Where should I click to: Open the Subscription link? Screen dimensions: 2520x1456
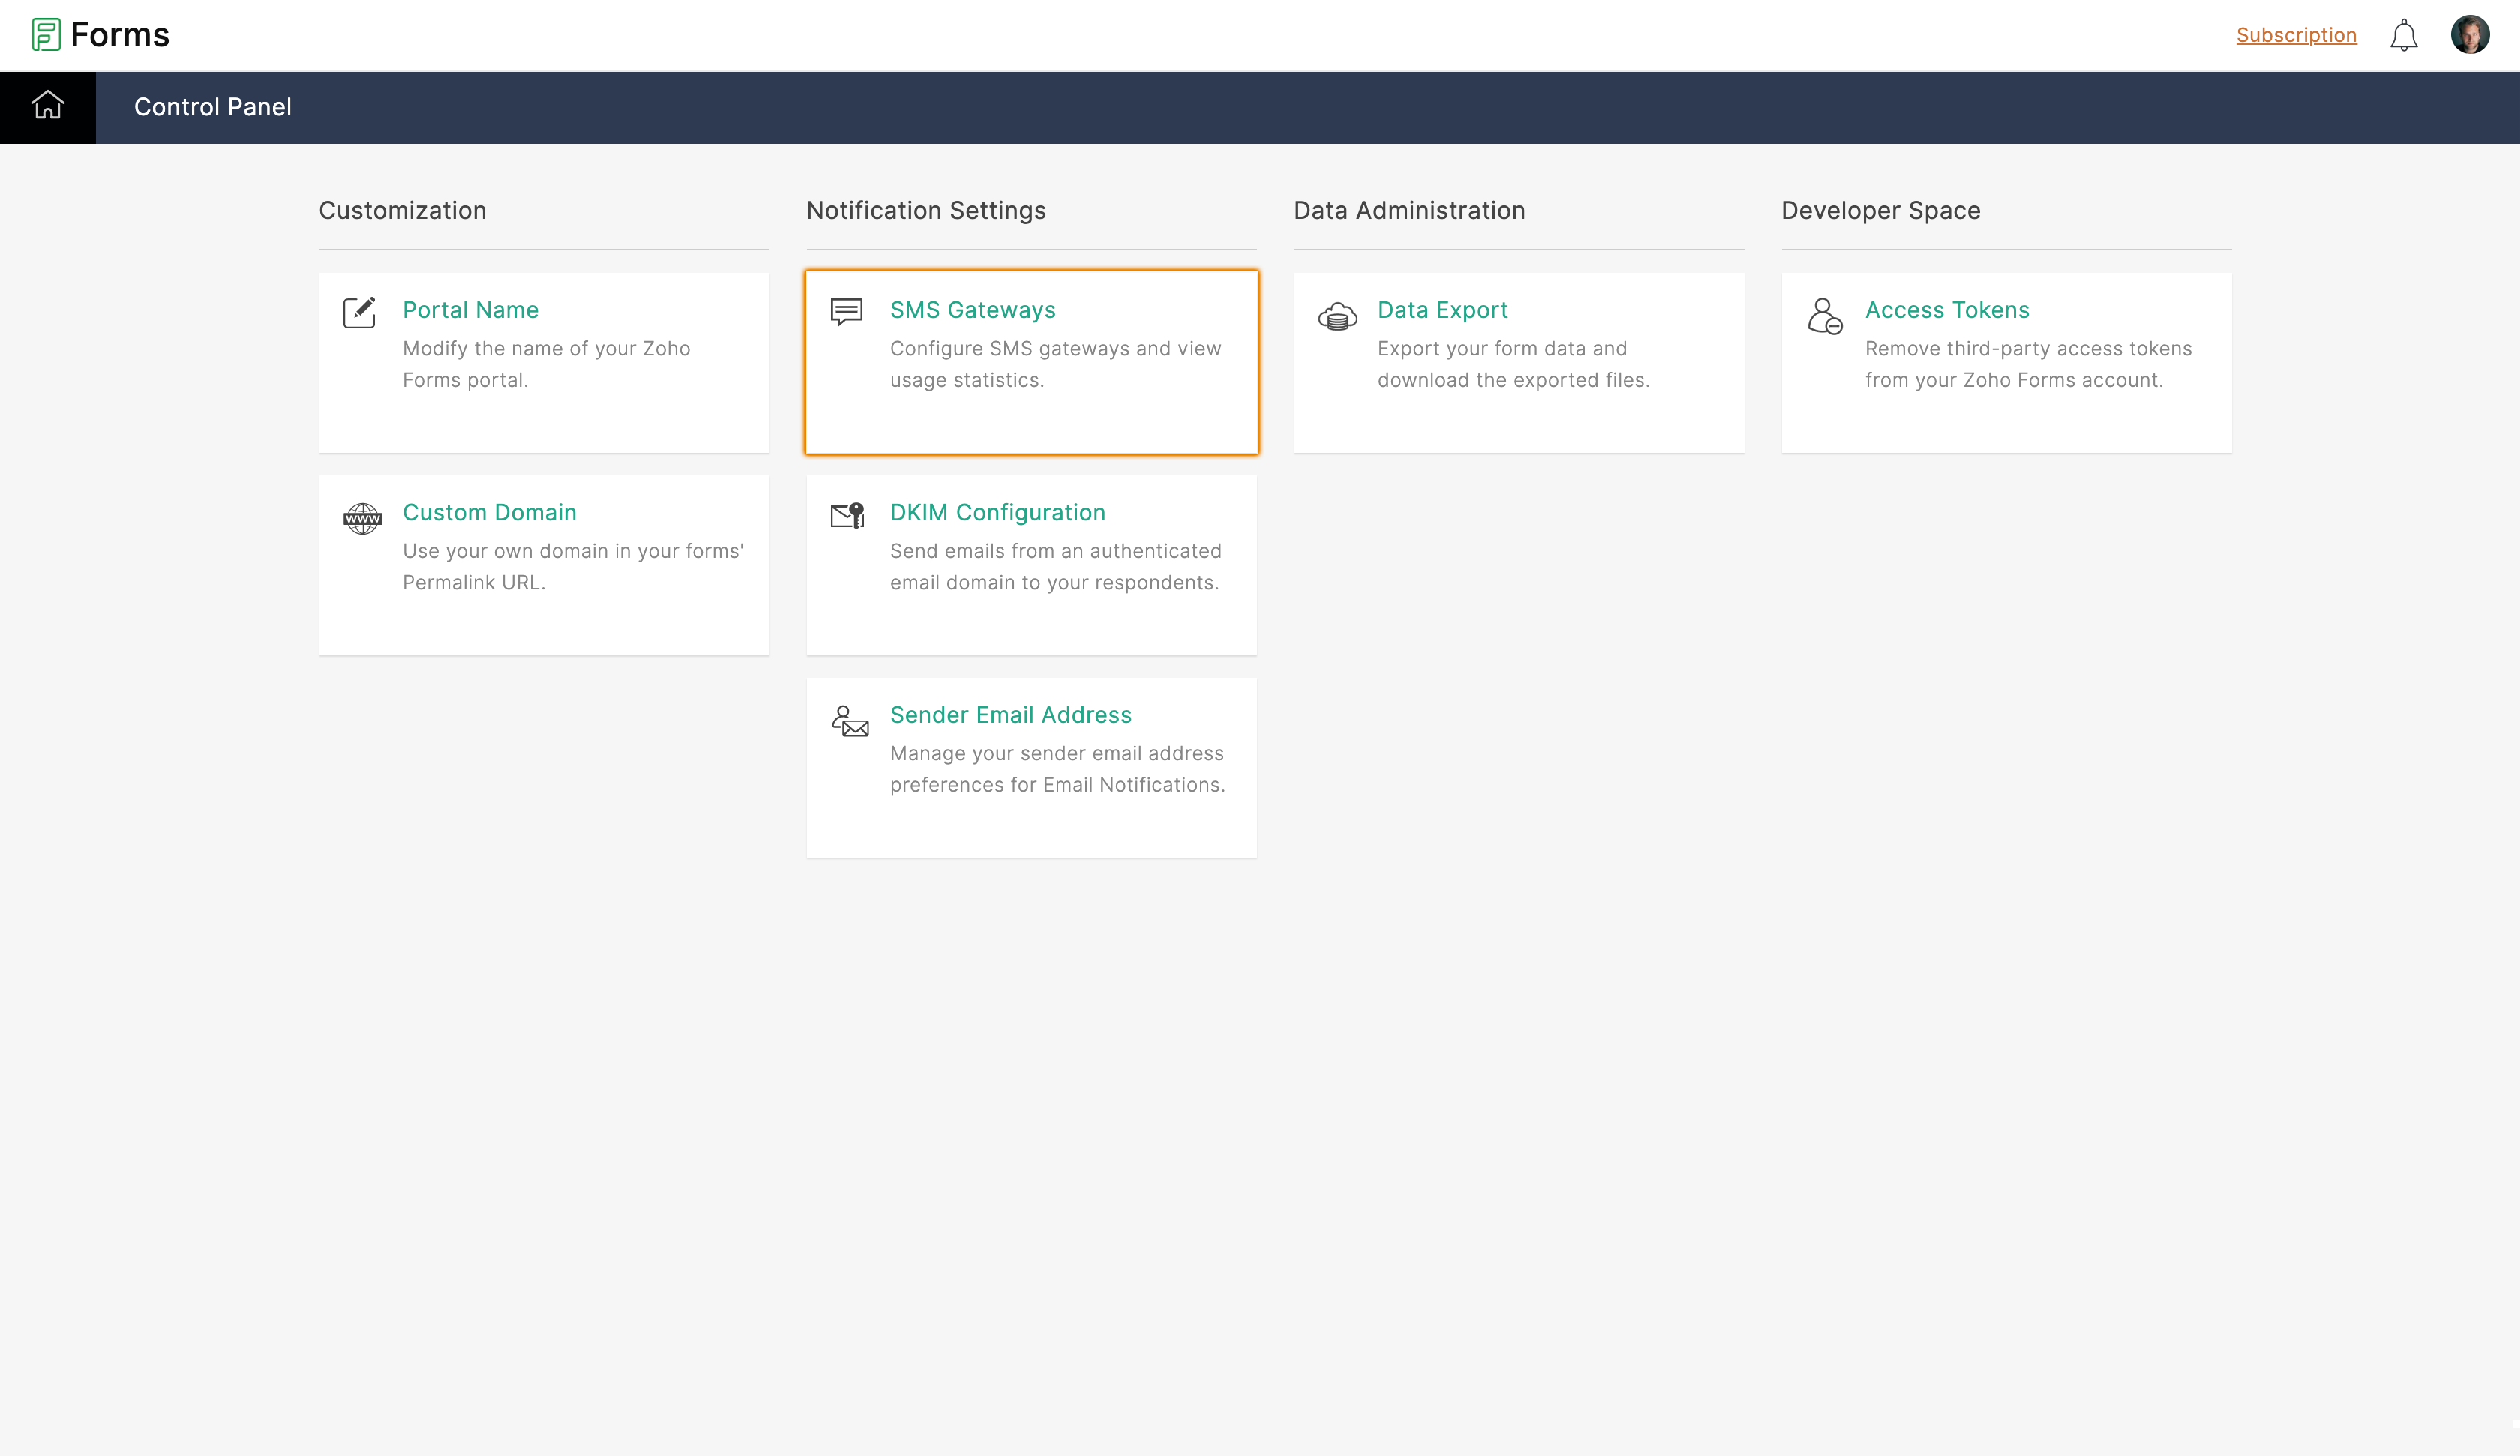point(2296,35)
